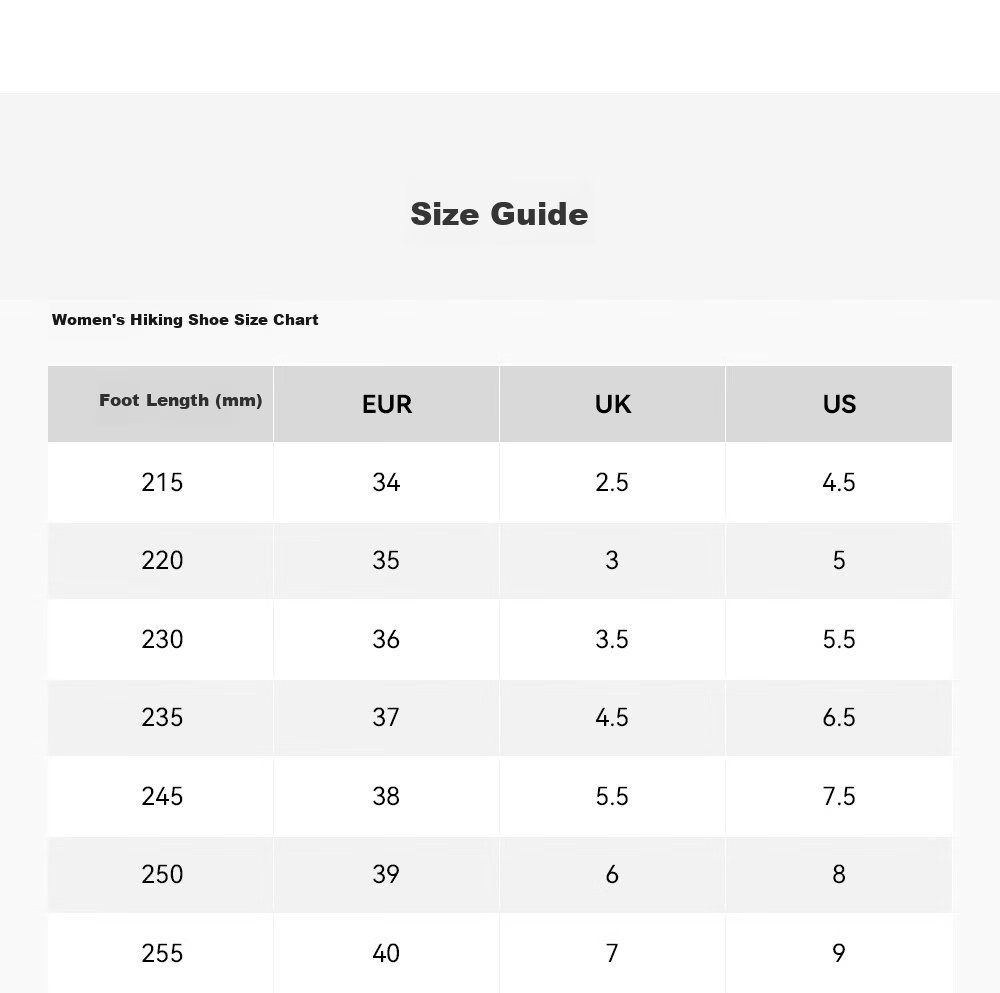The image size is (1000, 993).
Task: Select EUR size 38 cell
Action: [386, 796]
